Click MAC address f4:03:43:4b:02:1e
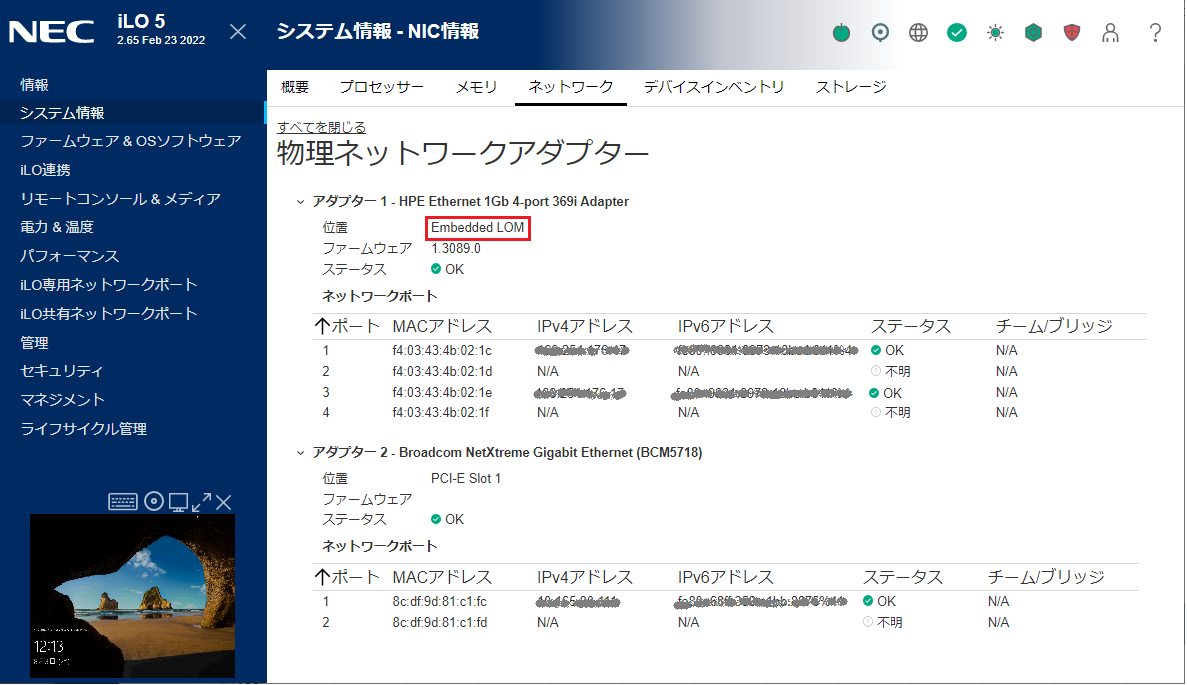 (442, 393)
